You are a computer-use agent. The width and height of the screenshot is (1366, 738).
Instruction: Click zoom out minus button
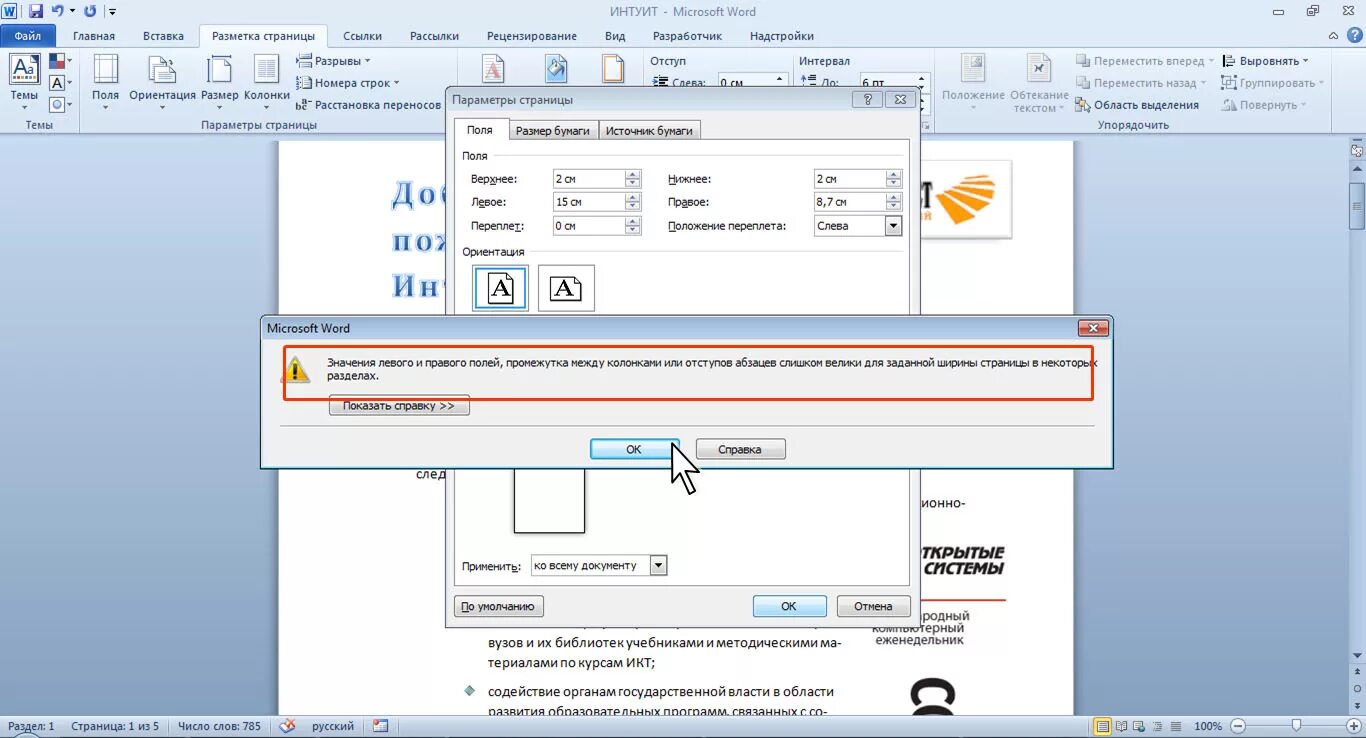[x=1237, y=726]
